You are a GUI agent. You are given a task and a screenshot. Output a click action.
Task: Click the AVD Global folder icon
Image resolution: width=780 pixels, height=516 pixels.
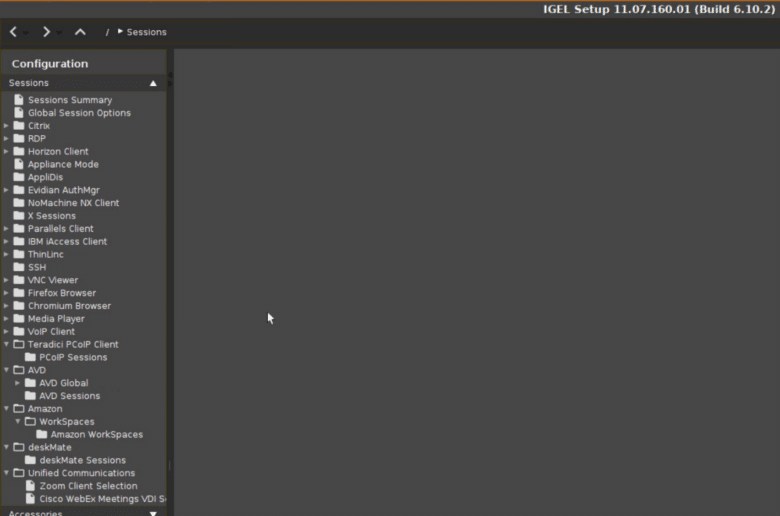(x=30, y=383)
